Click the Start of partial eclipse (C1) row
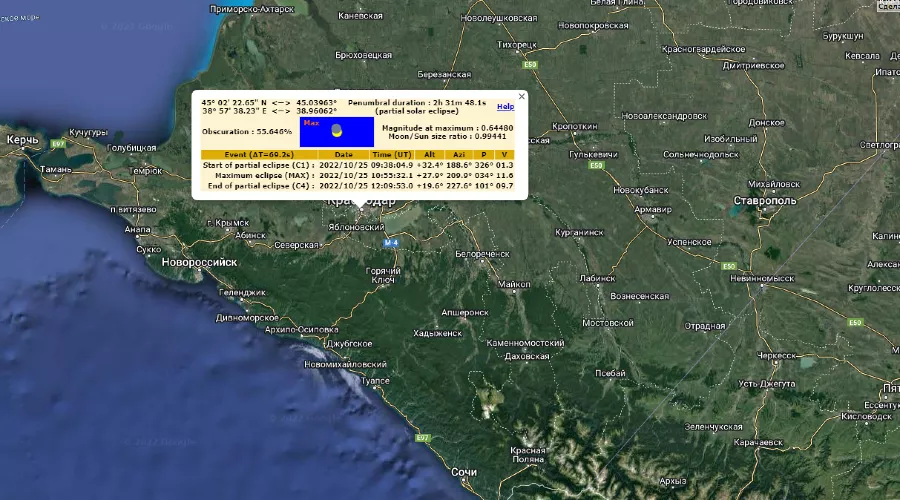This screenshot has height=500, width=900. 258,165
